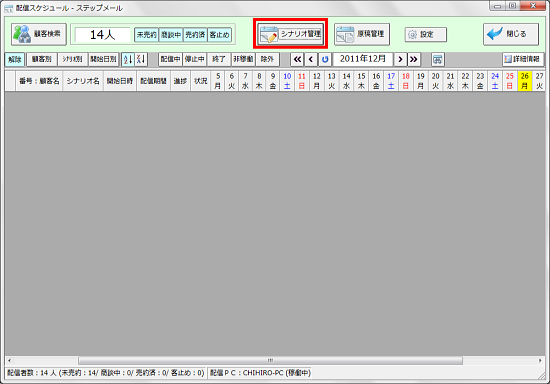Screen dimensions: 550x384
Task: Open シナリオ管理 scenario management
Action: pos(290,34)
